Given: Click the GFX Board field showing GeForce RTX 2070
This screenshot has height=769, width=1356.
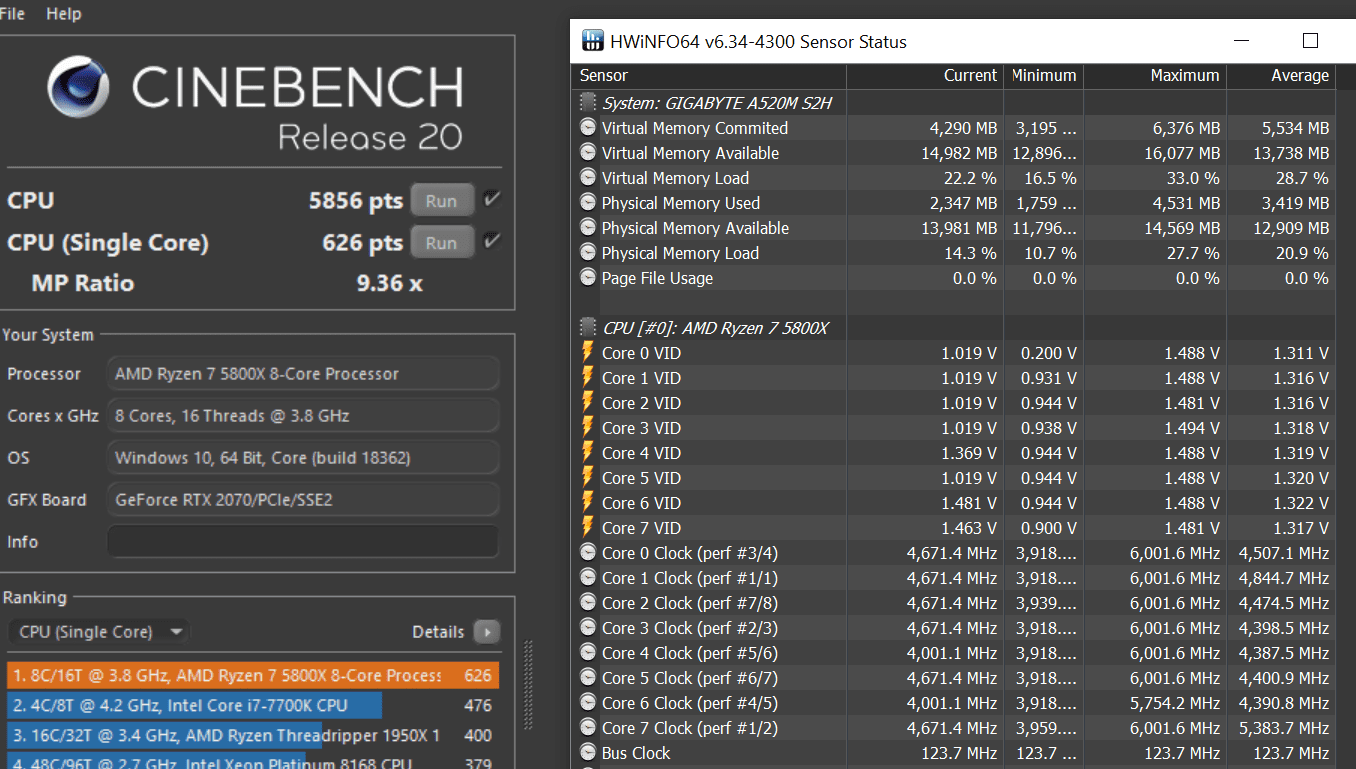Looking at the screenshot, I should pos(302,500).
